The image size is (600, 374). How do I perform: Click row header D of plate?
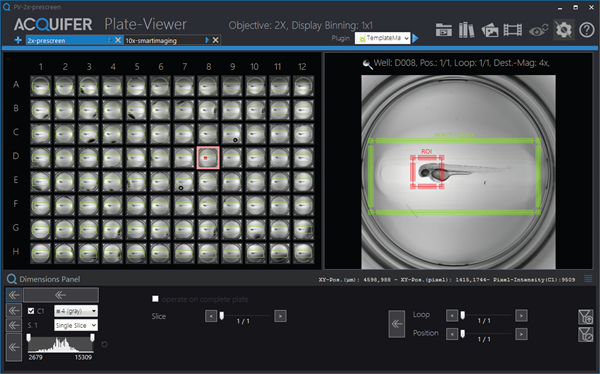tap(16, 156)
